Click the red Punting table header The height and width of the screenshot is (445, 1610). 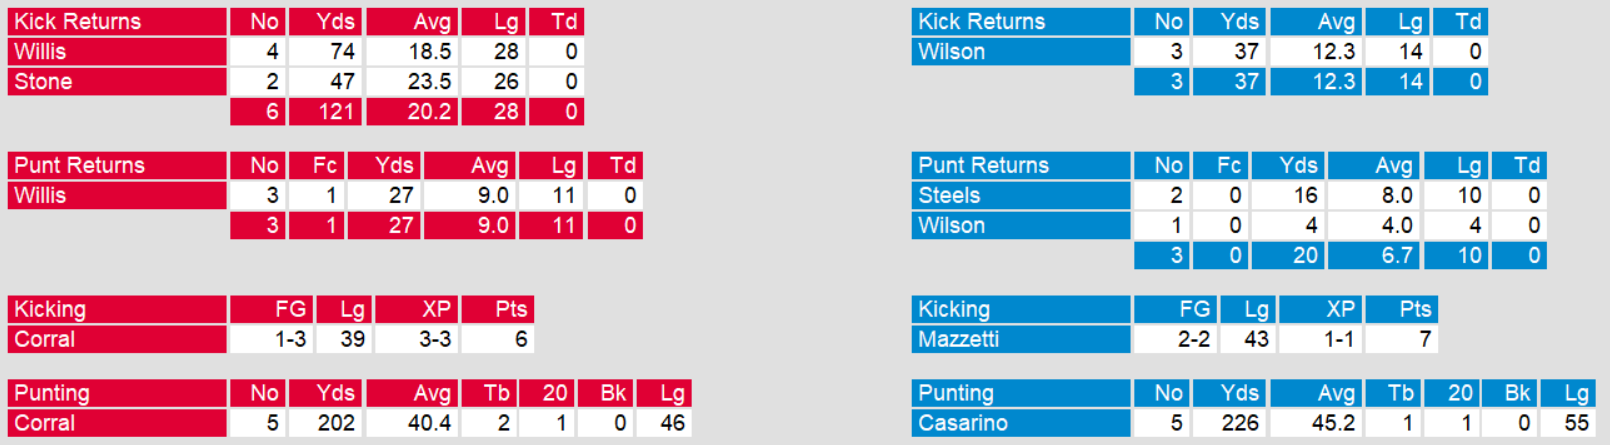pos(117,394)
